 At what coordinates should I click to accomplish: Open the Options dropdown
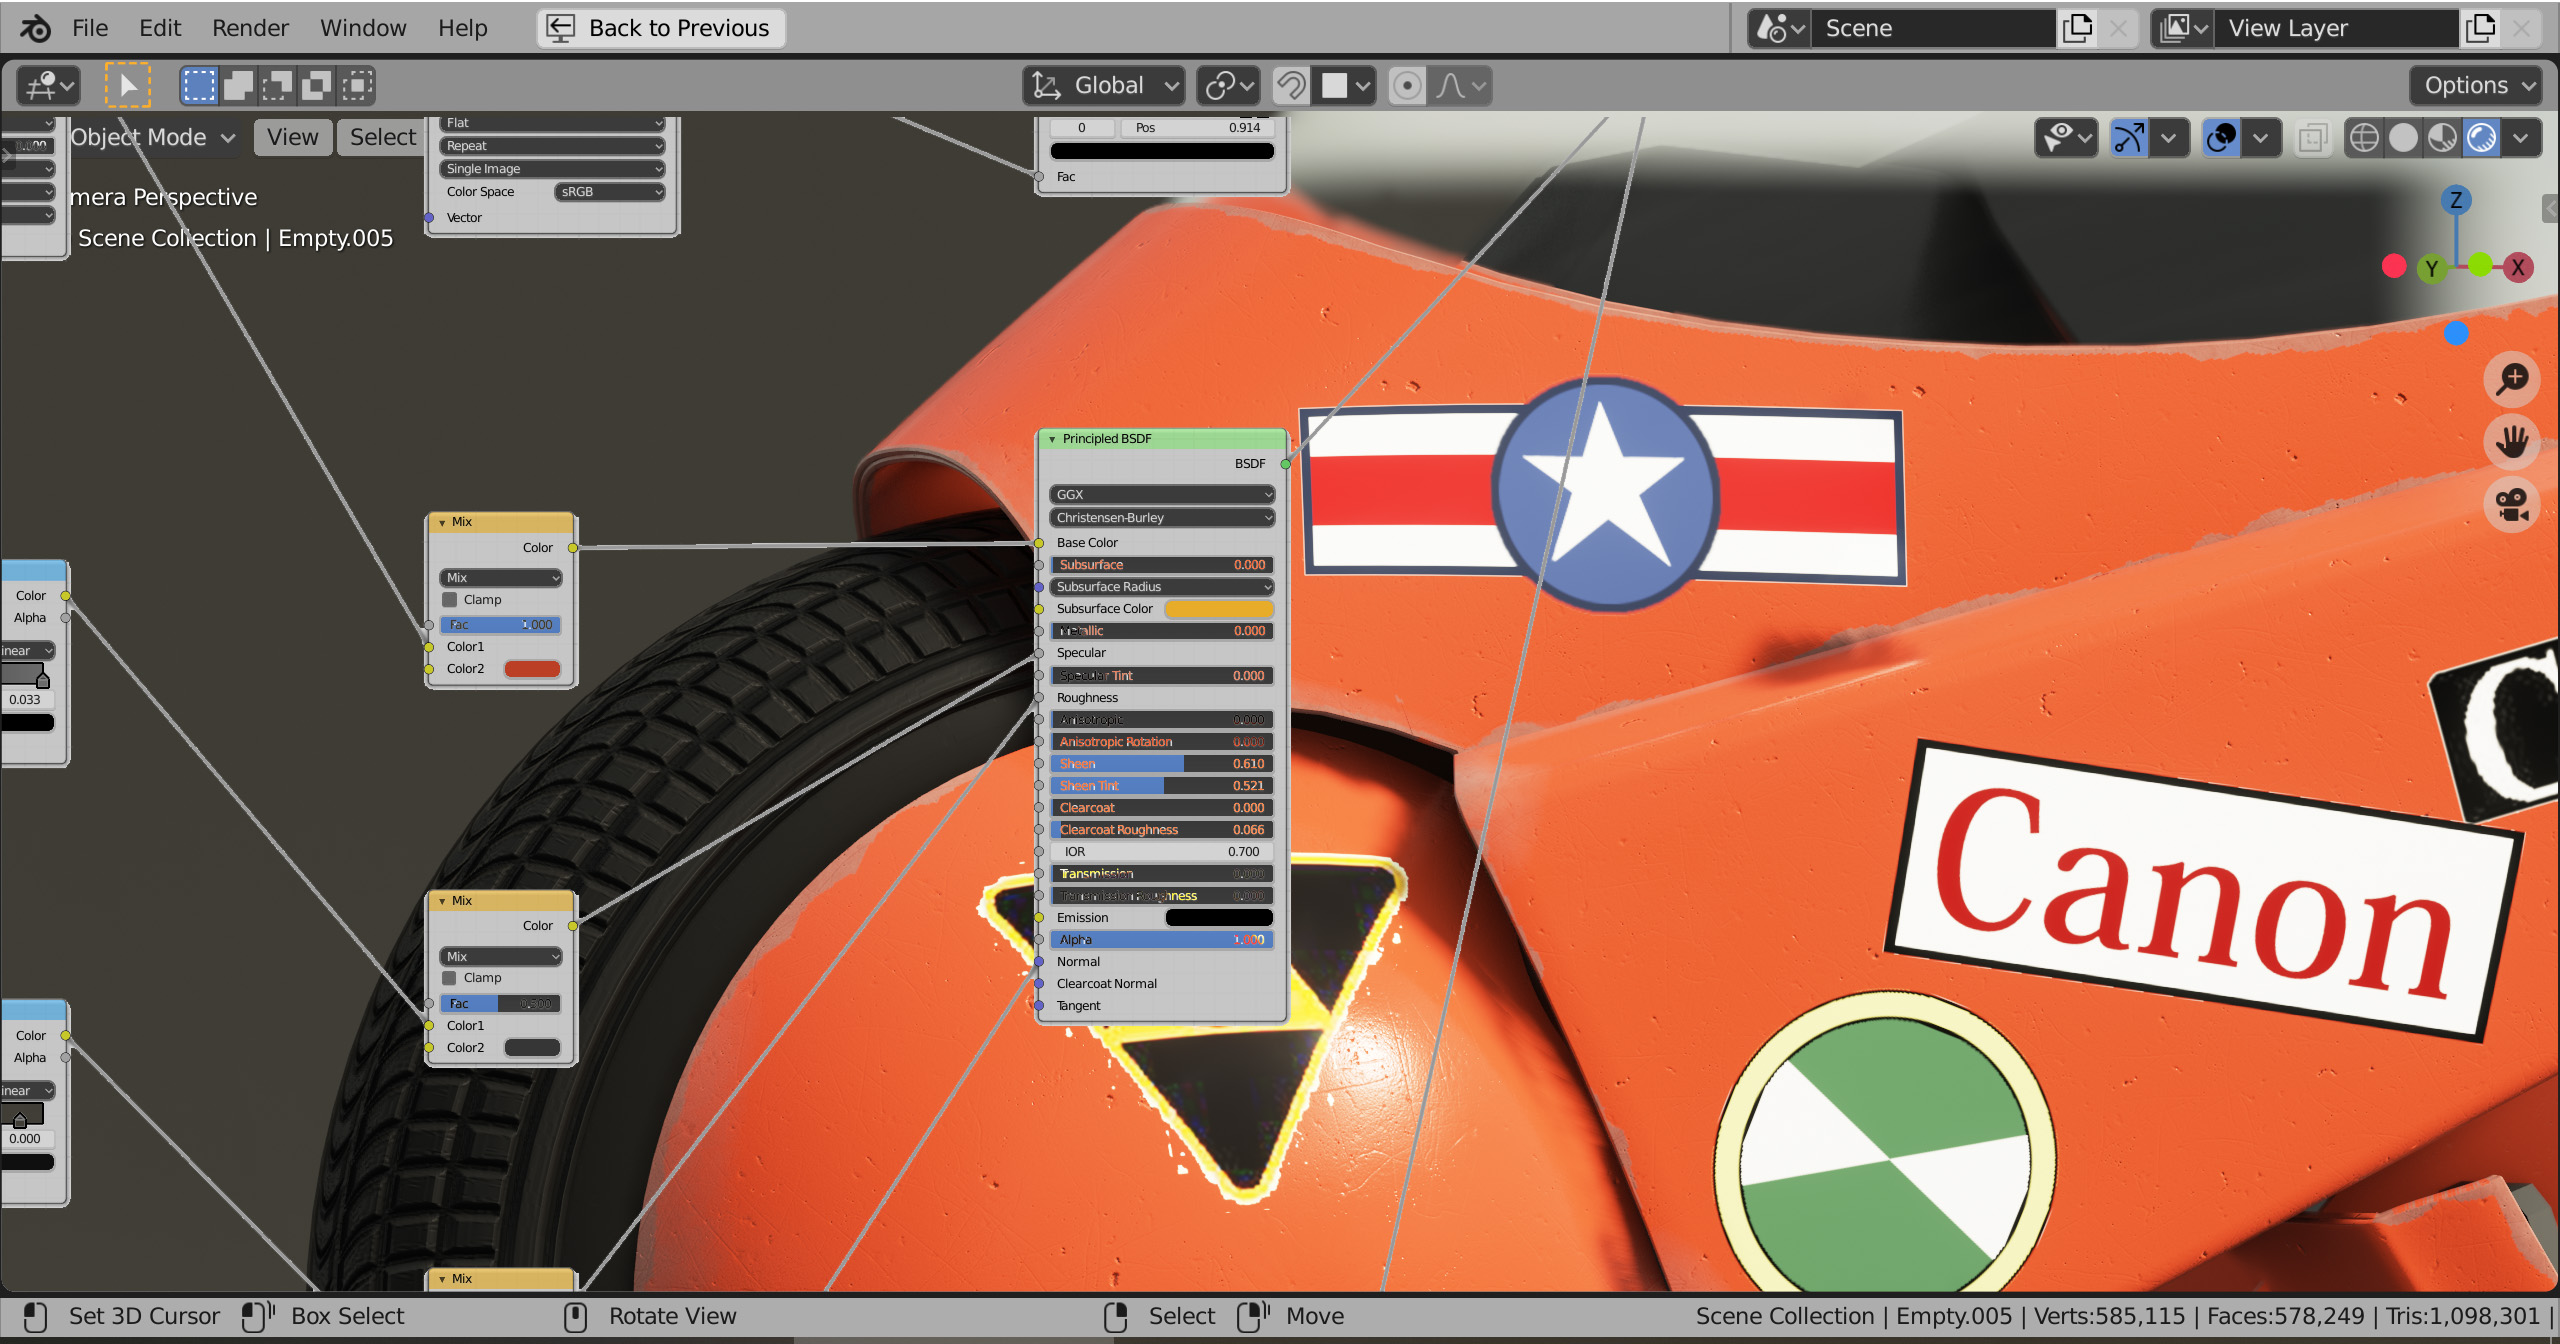2476,85
